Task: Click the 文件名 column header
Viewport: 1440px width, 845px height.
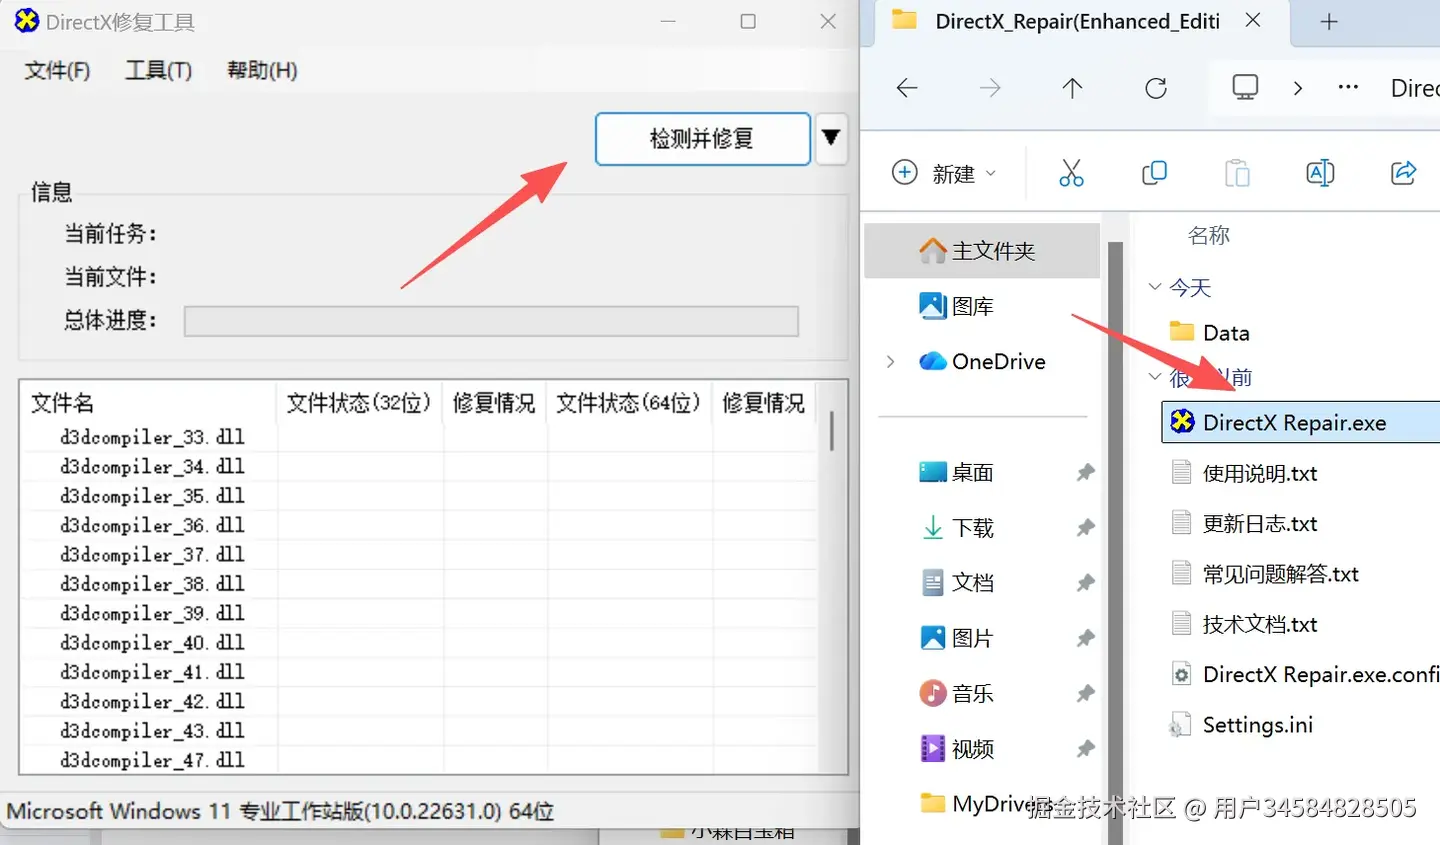Action: click(148, 403)
